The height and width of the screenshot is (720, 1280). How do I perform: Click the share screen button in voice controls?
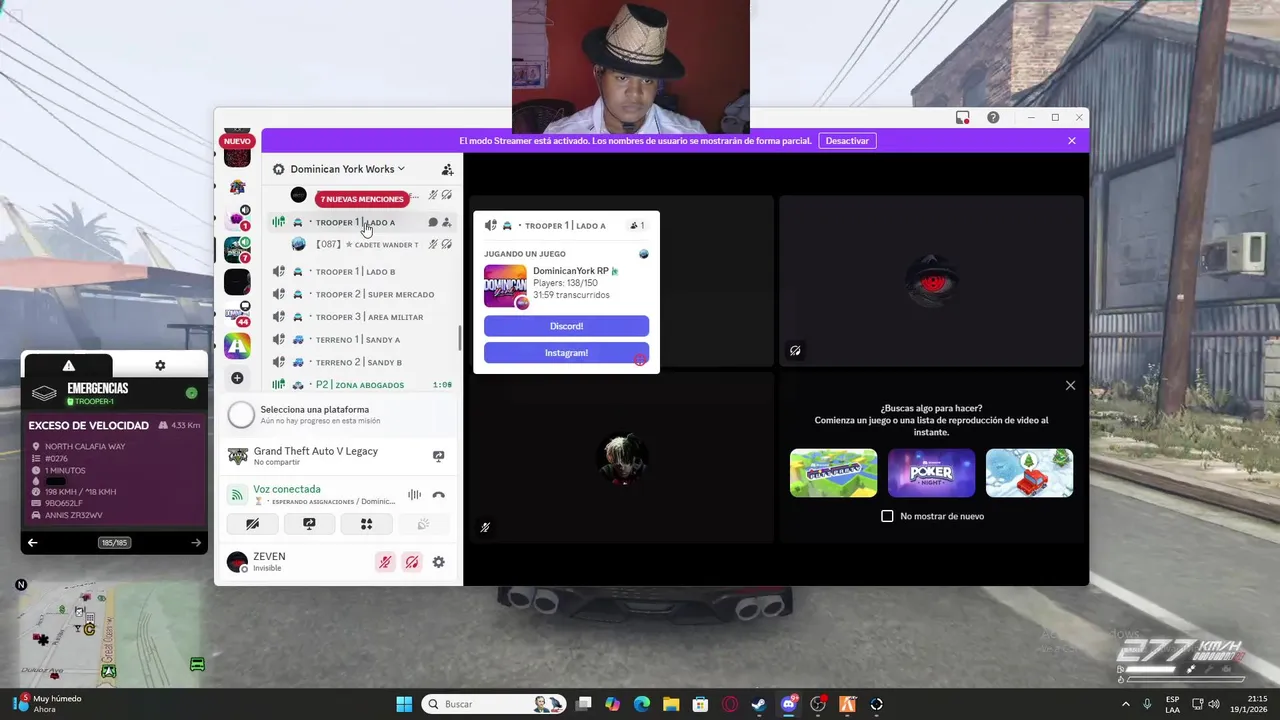[309, 524]
